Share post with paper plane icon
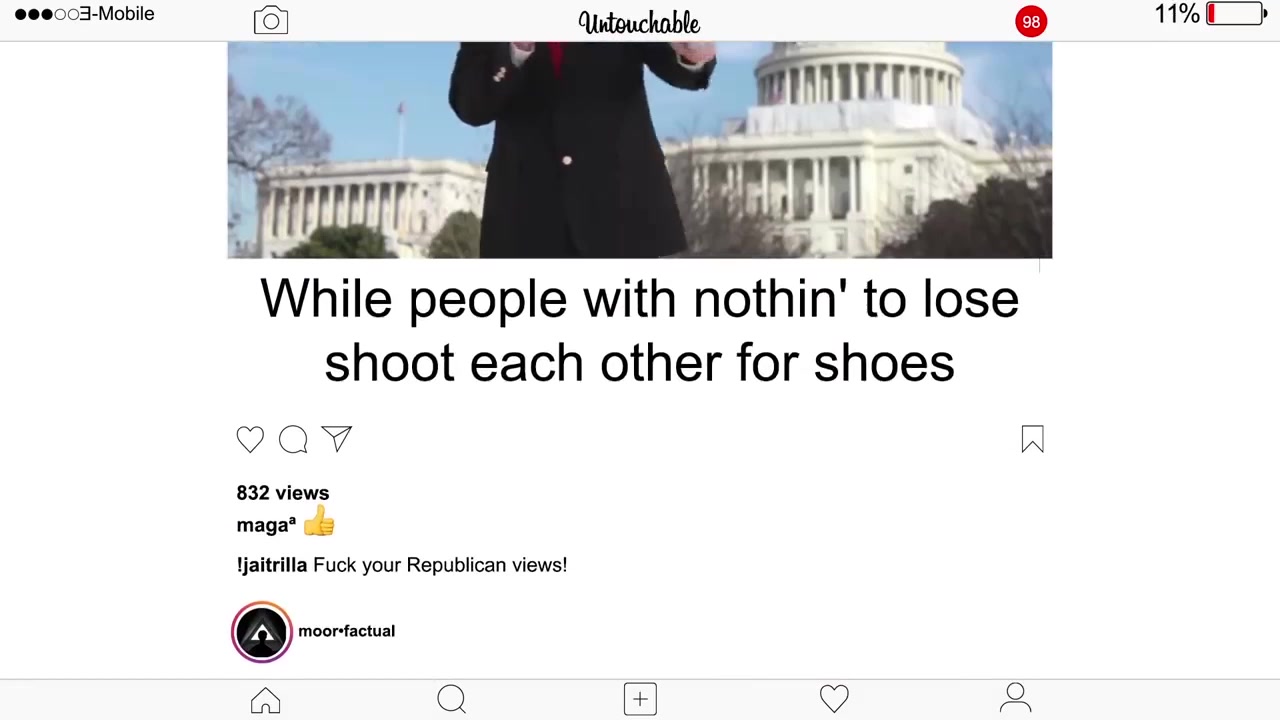This screenshot has height=720, width=1280. (x=337, y=438)
